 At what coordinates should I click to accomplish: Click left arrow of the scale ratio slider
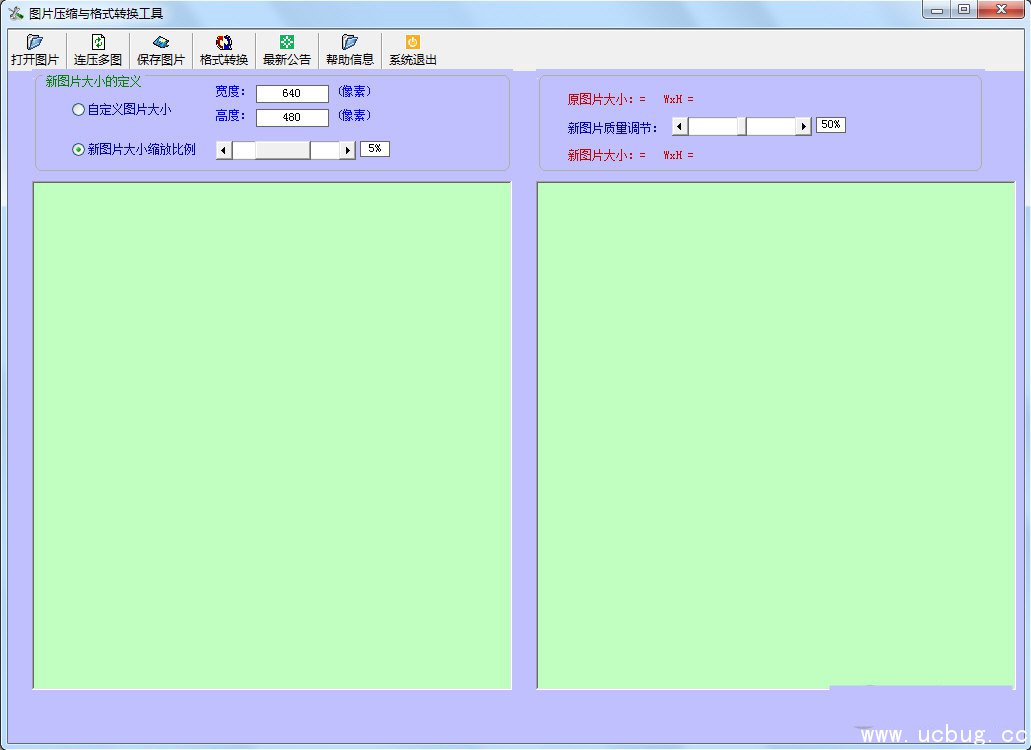tap(224, 150)
